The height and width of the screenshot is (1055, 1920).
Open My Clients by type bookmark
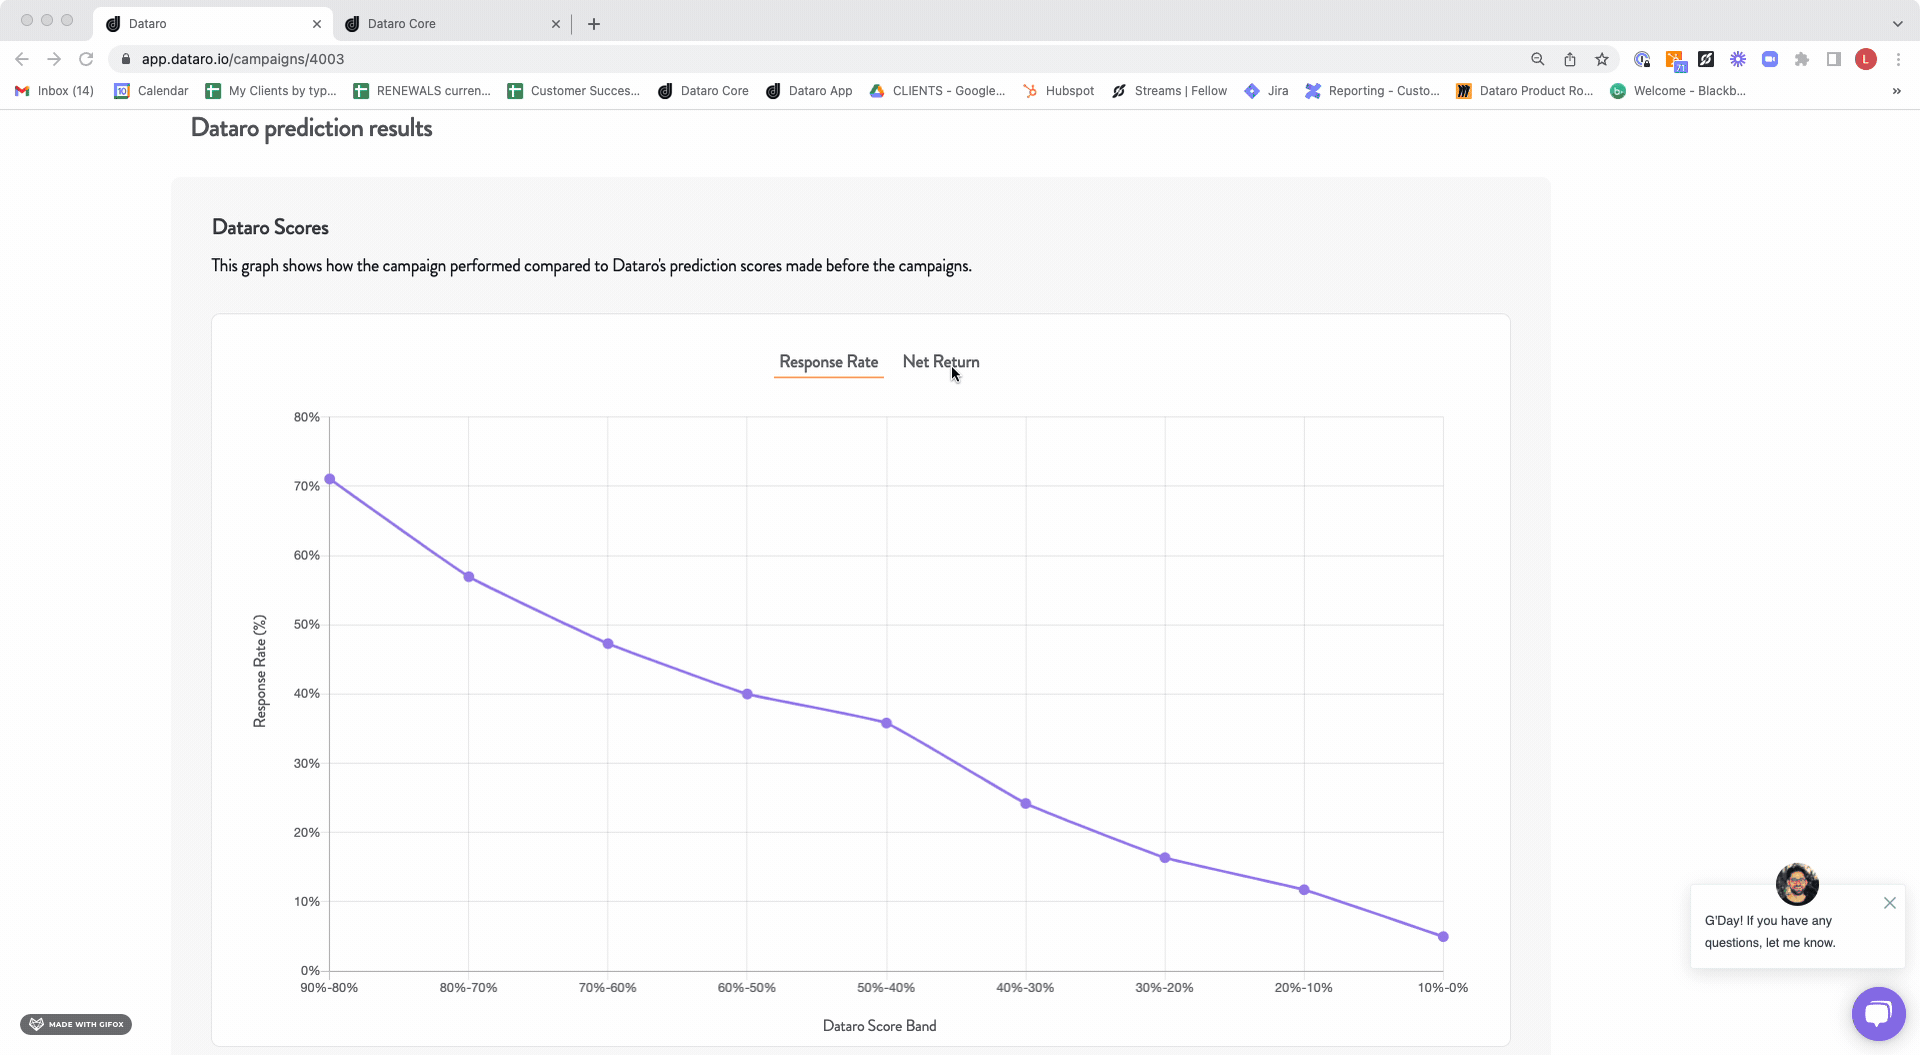tap(270, 91)
